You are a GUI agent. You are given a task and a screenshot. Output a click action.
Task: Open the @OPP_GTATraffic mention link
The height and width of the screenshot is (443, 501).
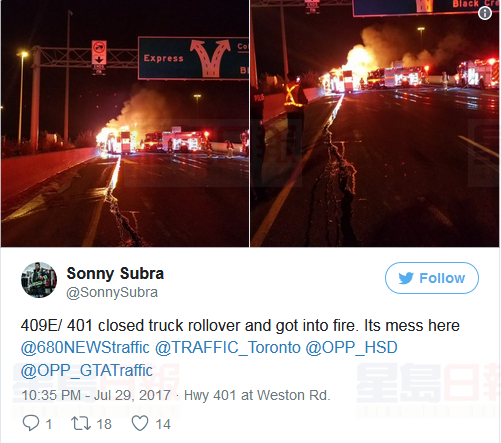pyautogui.click(x=87, y=370)
